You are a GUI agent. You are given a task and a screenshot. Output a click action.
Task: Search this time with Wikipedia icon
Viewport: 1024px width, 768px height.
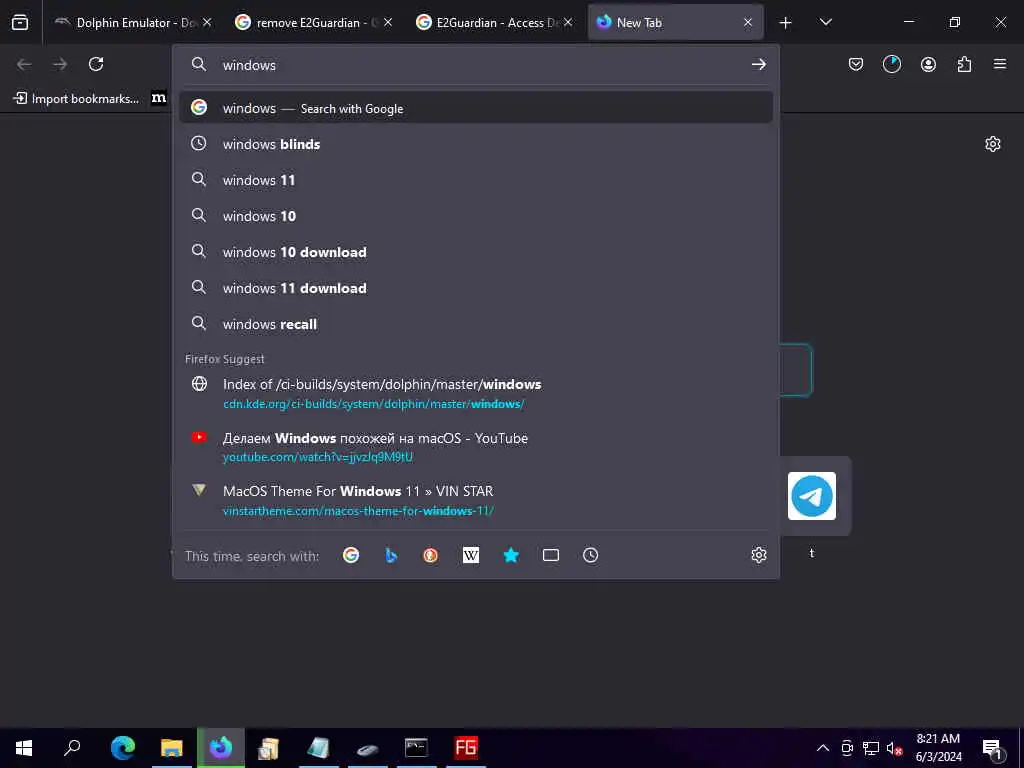pyautogui.click(x=470, y=555)
